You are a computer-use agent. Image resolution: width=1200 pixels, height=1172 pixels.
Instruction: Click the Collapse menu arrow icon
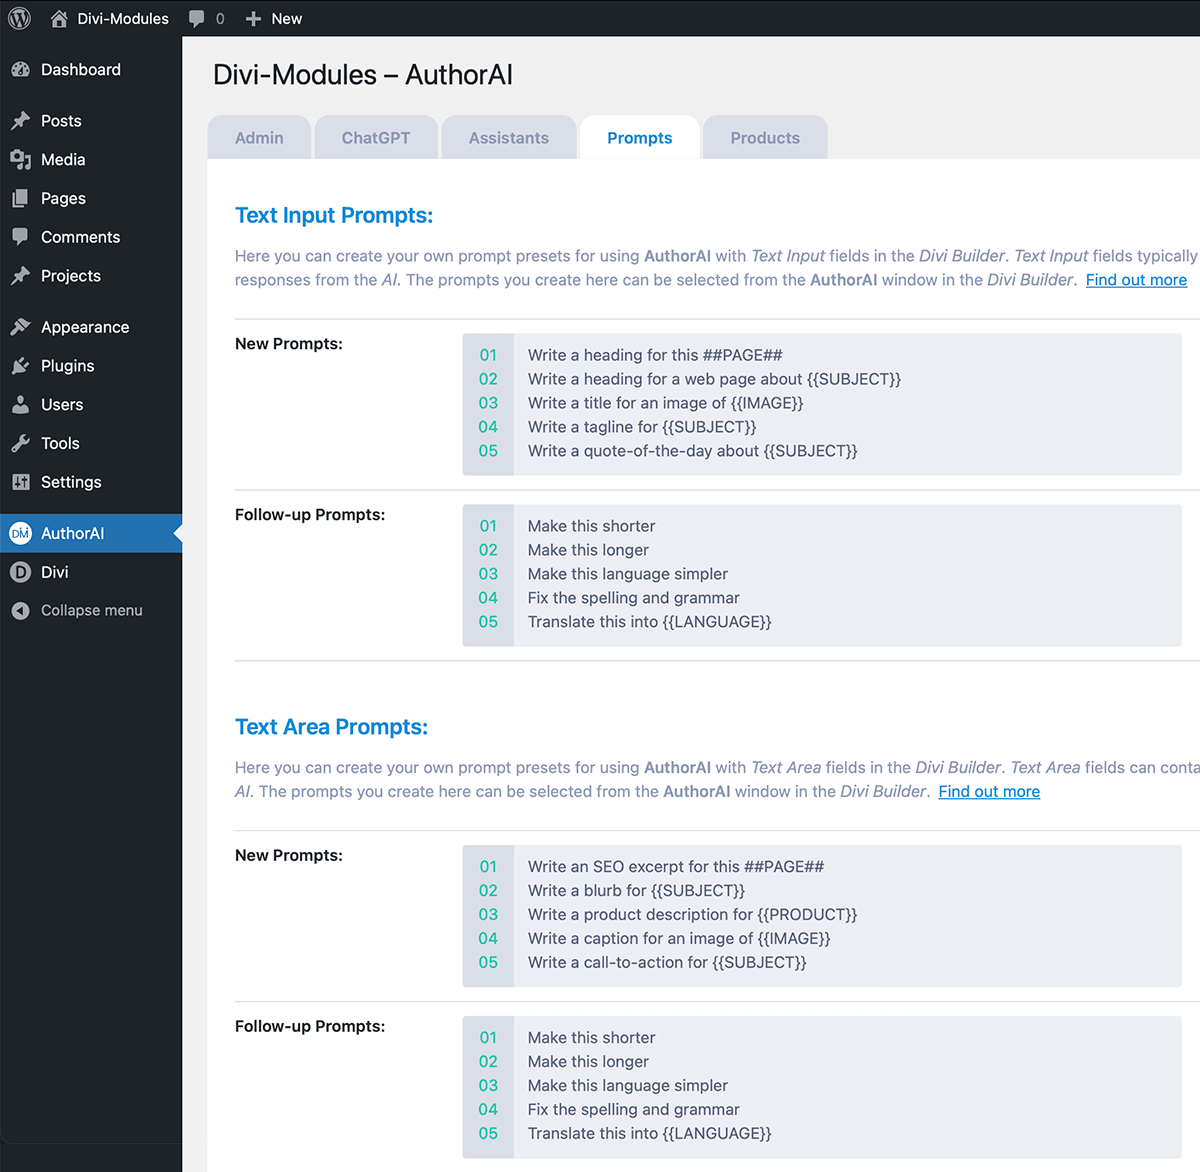20,611
